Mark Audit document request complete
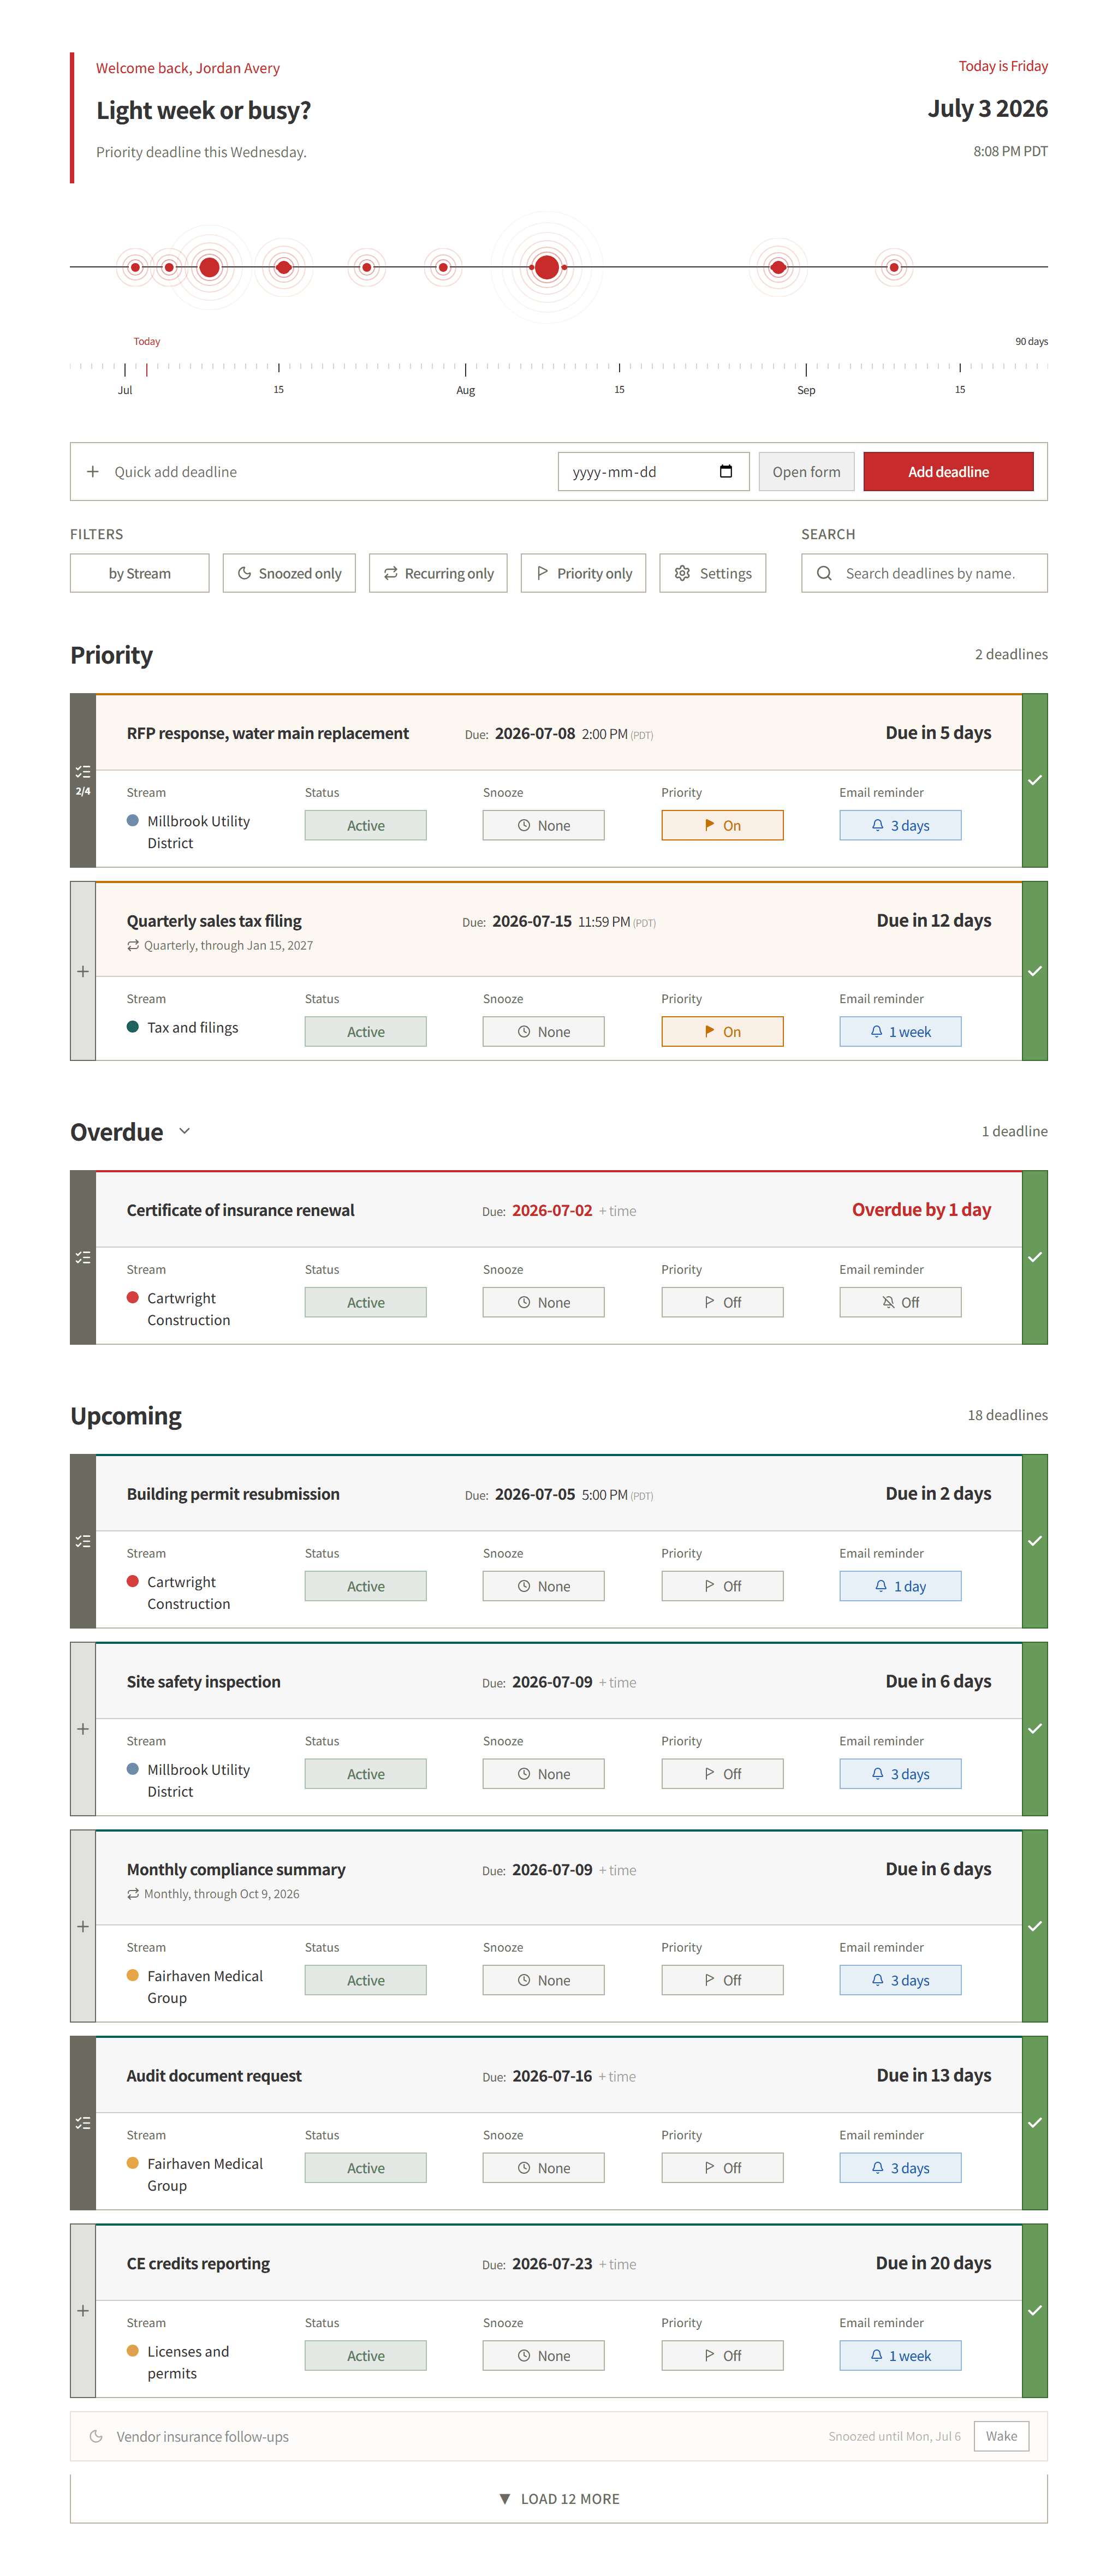This screenshot has height=2576, width=1118. click(x=1035, y=2123)
